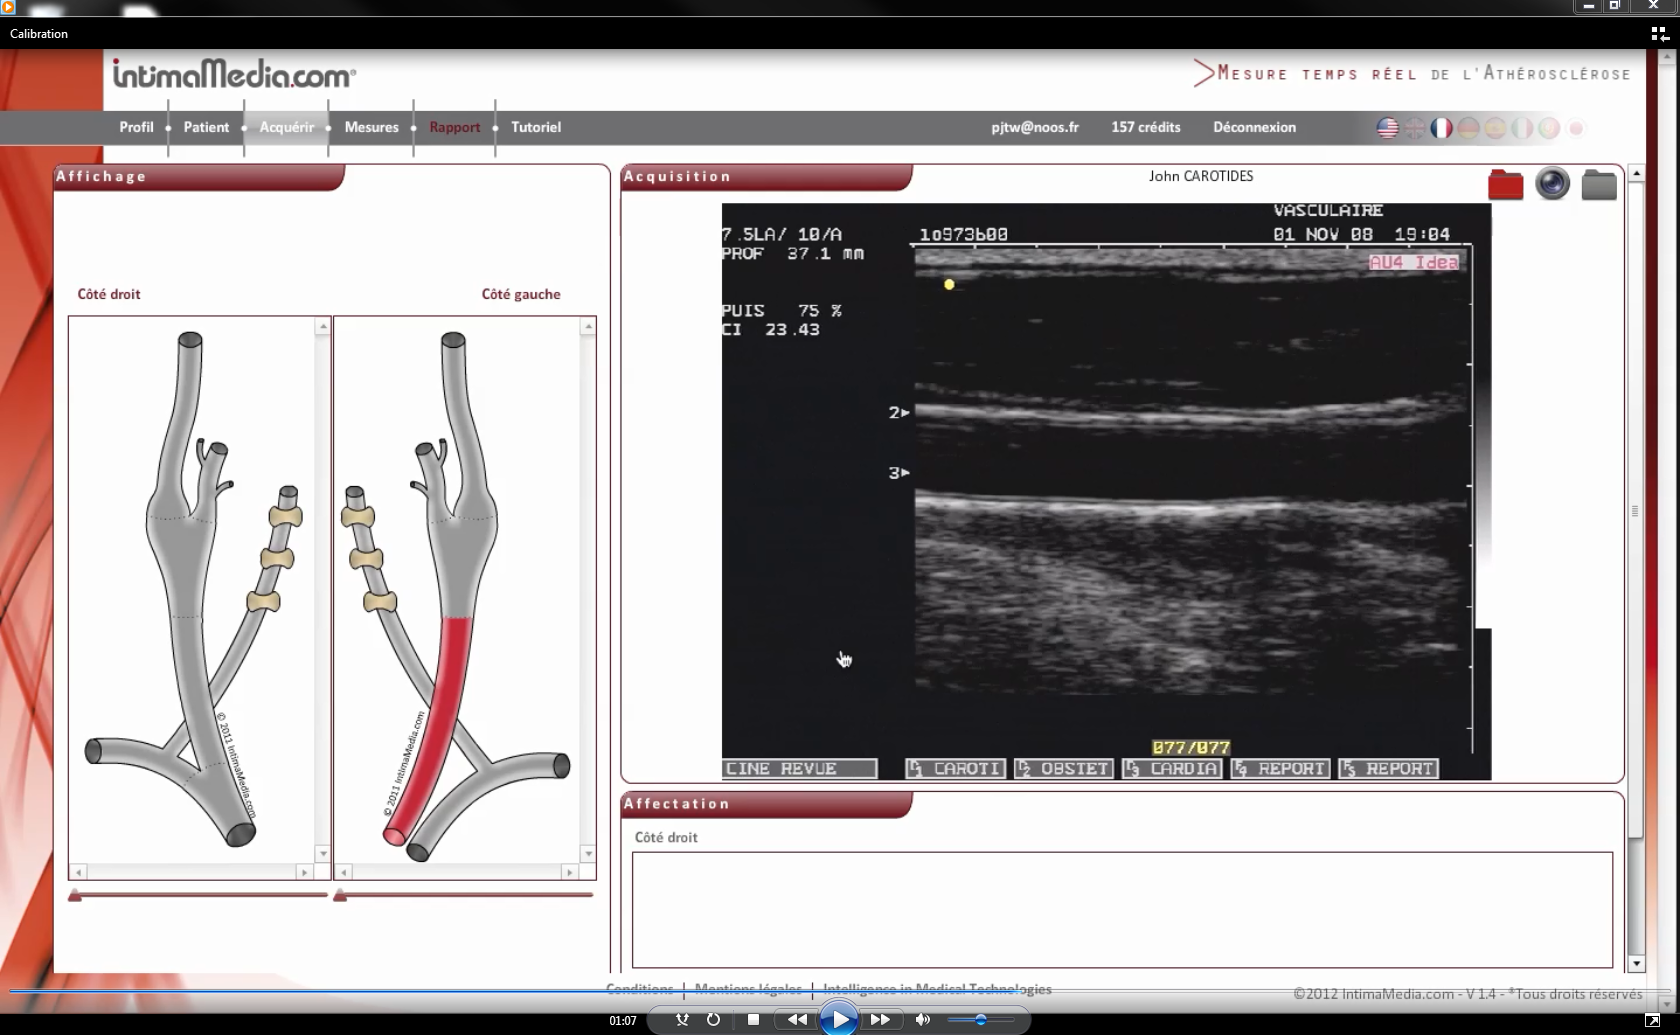
Task: Stop video playback
Action: coord(754,1020)
